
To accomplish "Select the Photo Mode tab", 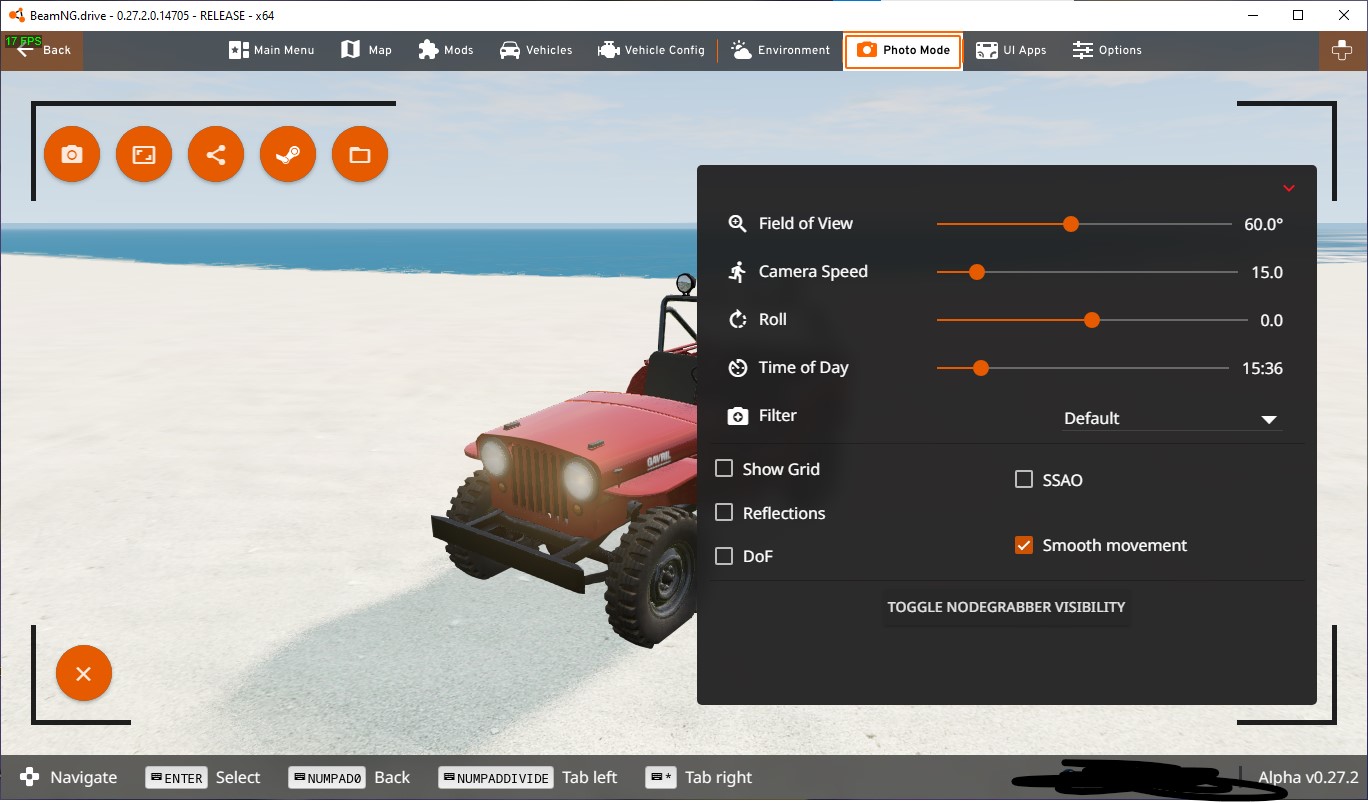I will point(903,50).
